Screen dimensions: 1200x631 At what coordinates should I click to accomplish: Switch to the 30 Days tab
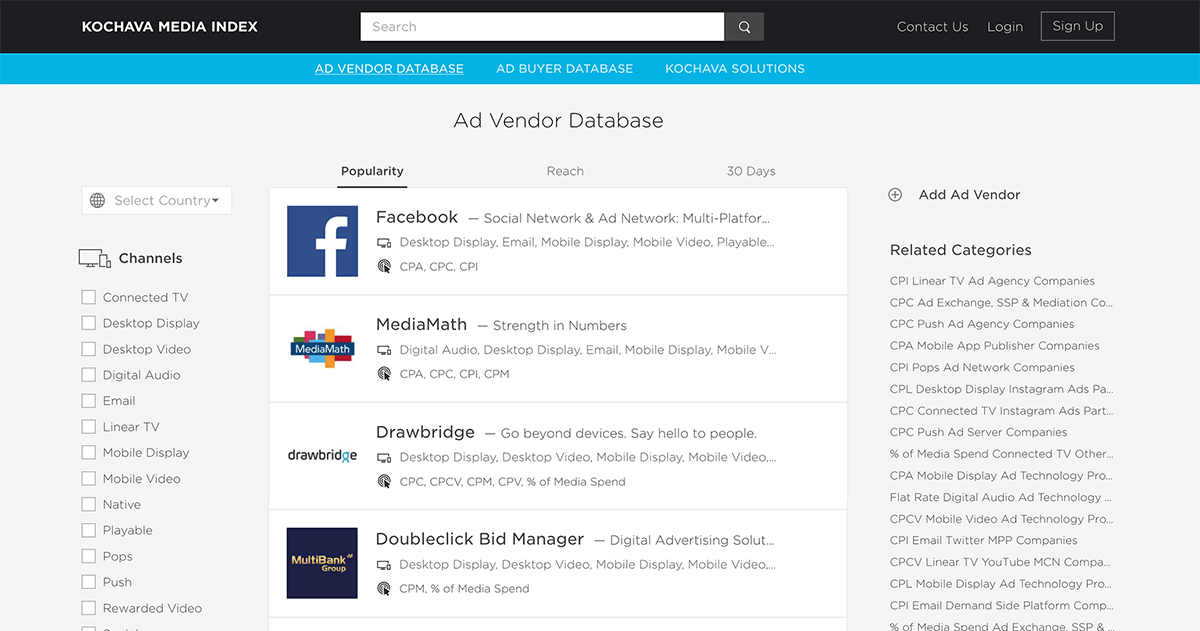[x=751, y=171]
